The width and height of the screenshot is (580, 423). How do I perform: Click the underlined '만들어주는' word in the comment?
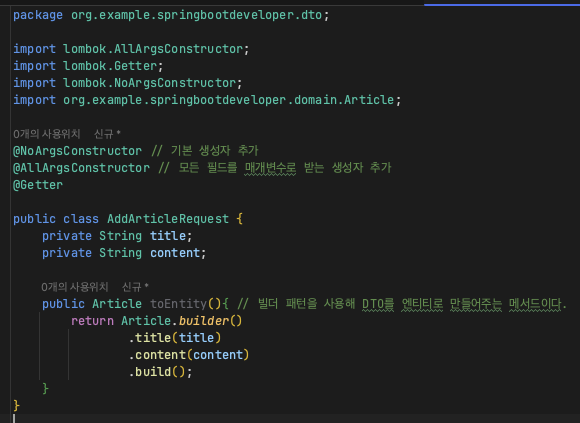pos(476,304)
